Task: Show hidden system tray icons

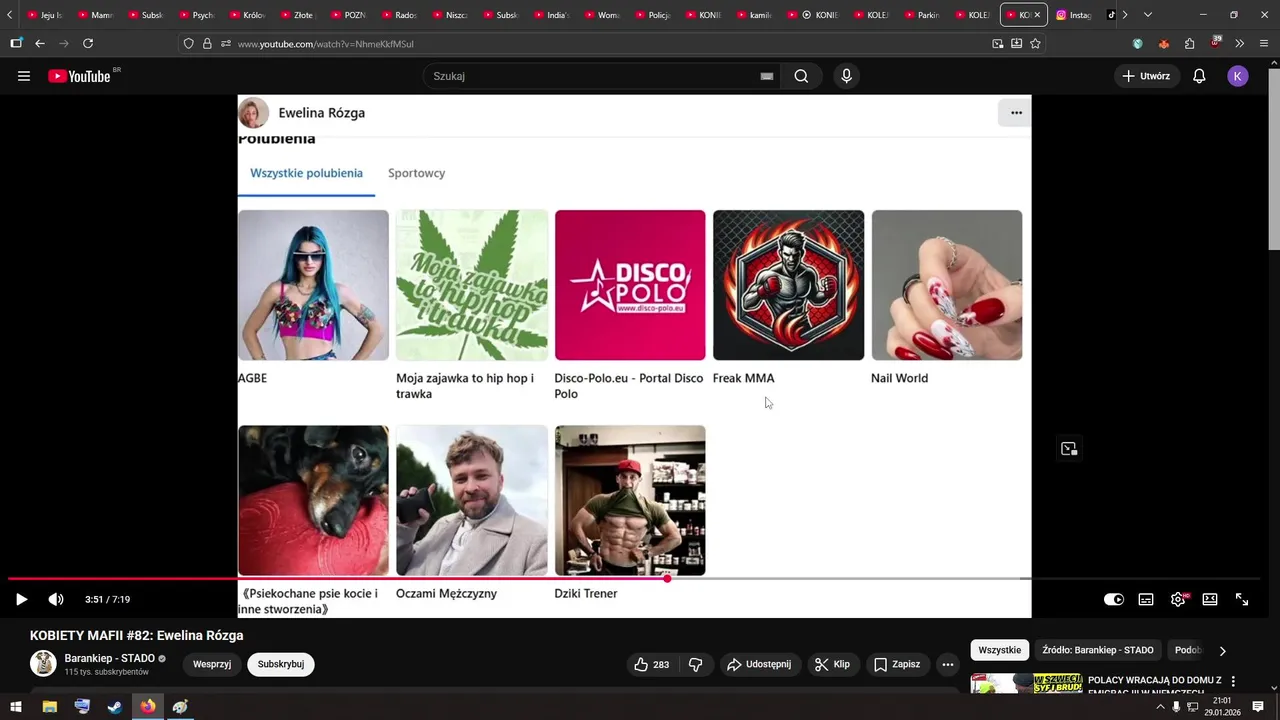Action: (x=1160, y=707)
